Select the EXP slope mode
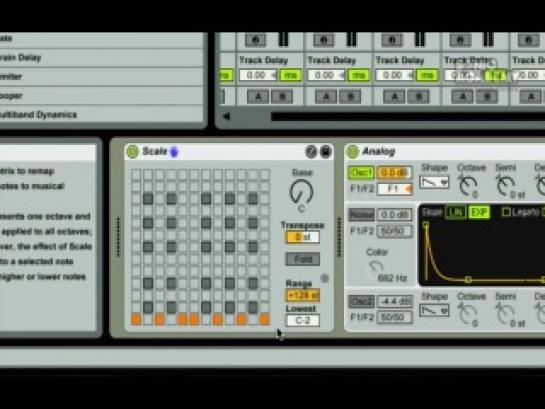The height and width of the screenshot is (409, 545). pyautogui.click(x=479, y=212)
